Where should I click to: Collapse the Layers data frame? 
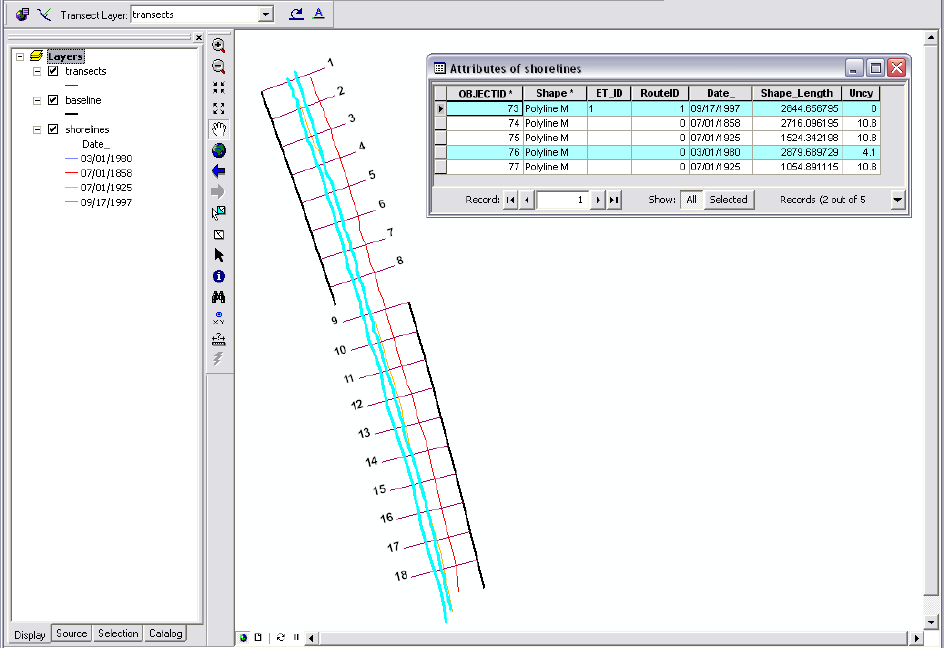pos(20,57)
